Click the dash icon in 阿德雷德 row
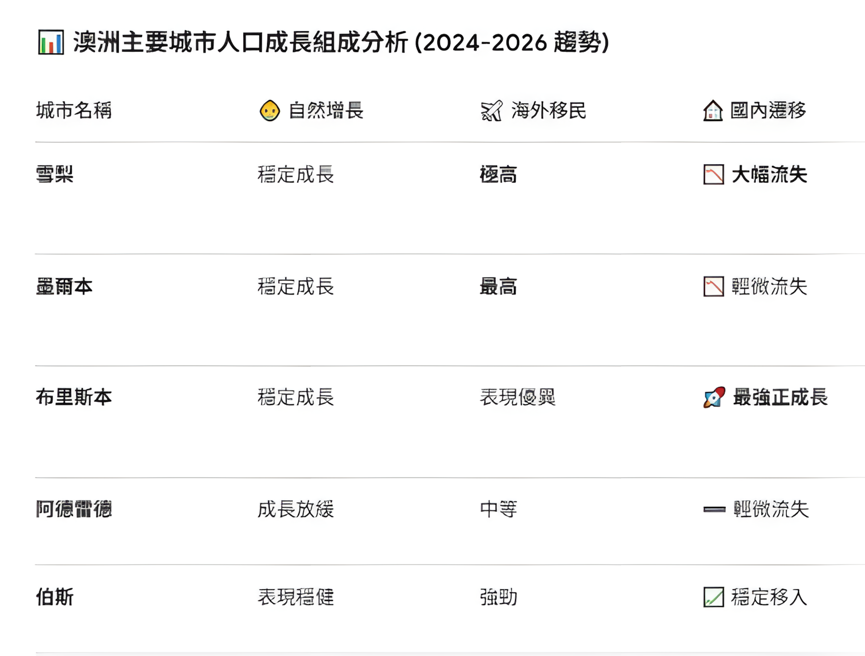This screenshot has width=865, height=656. (713, 509)
